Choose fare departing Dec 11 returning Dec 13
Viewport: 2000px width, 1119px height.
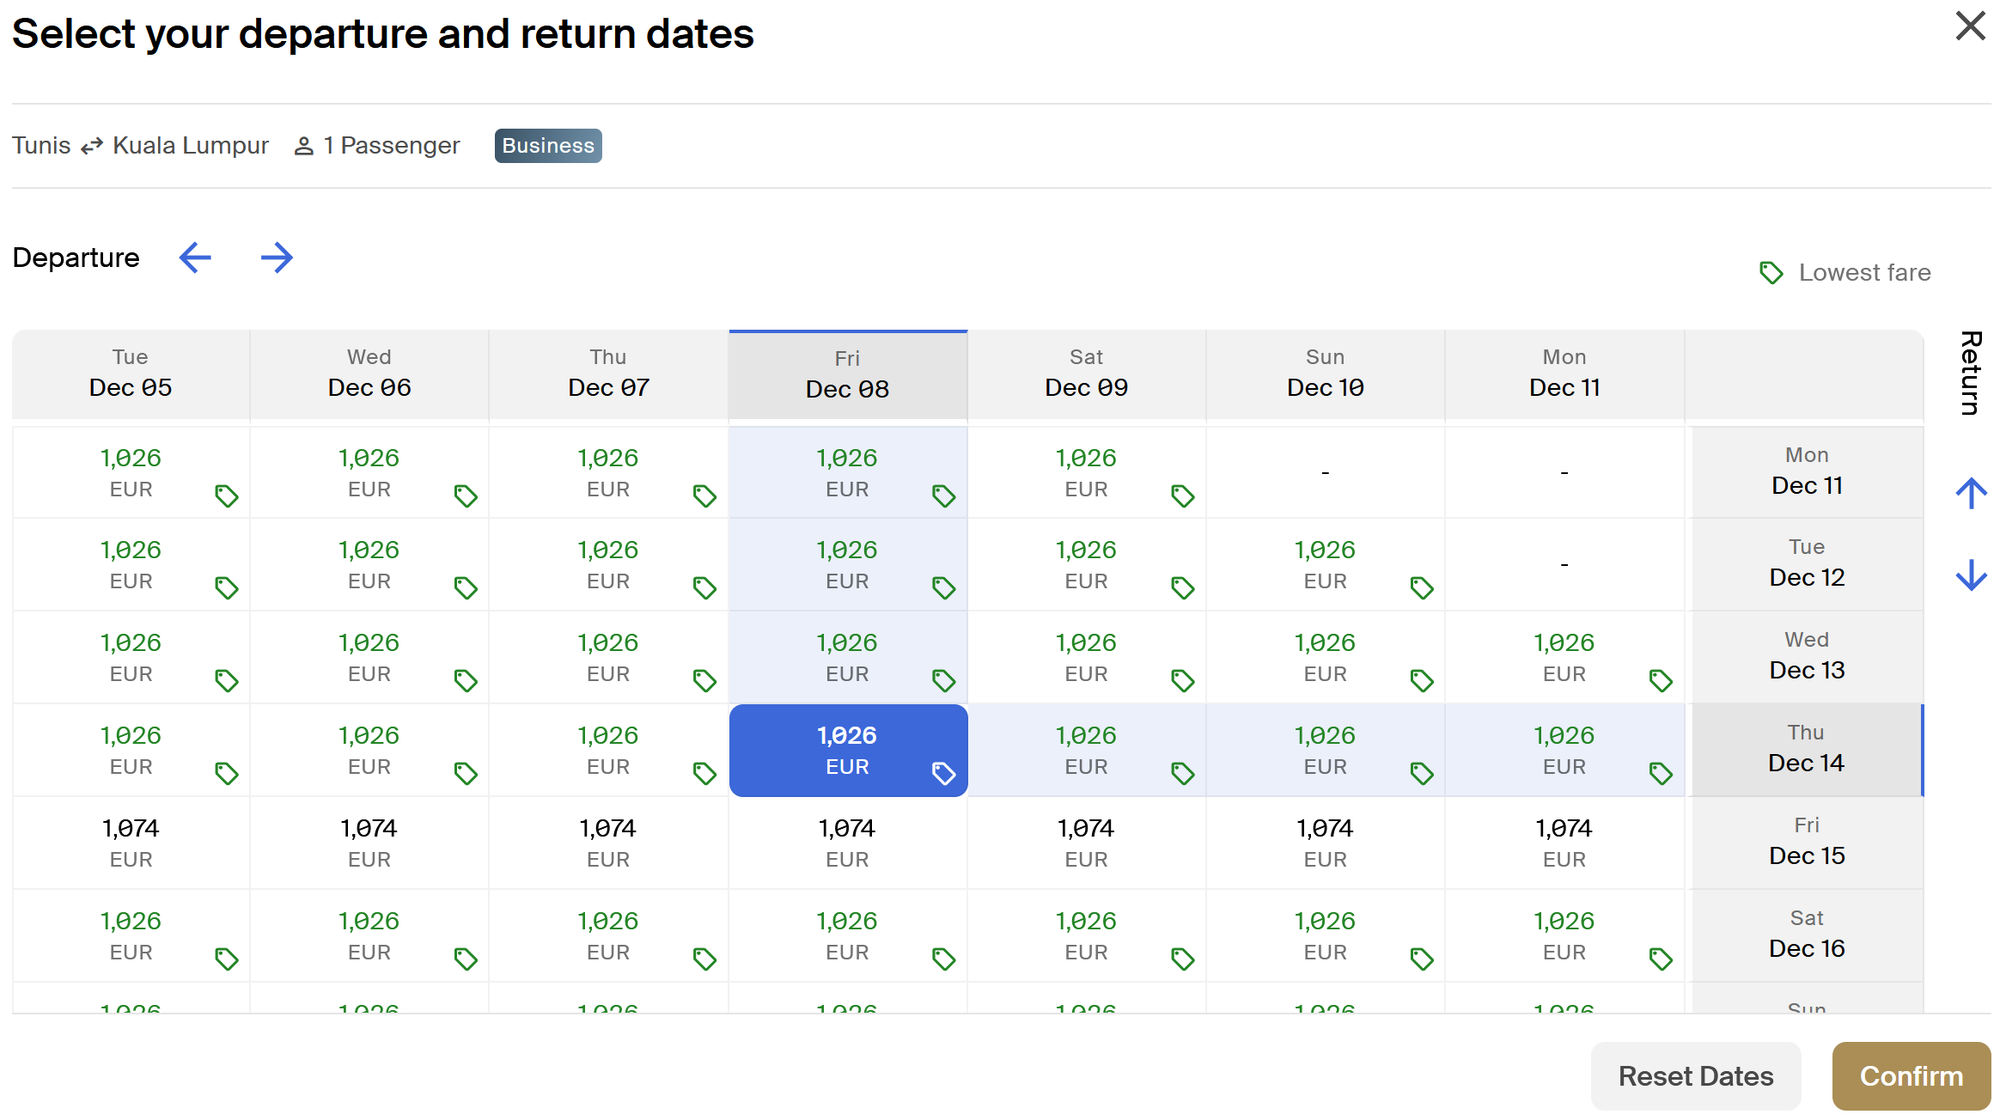tap(1564, 657)
